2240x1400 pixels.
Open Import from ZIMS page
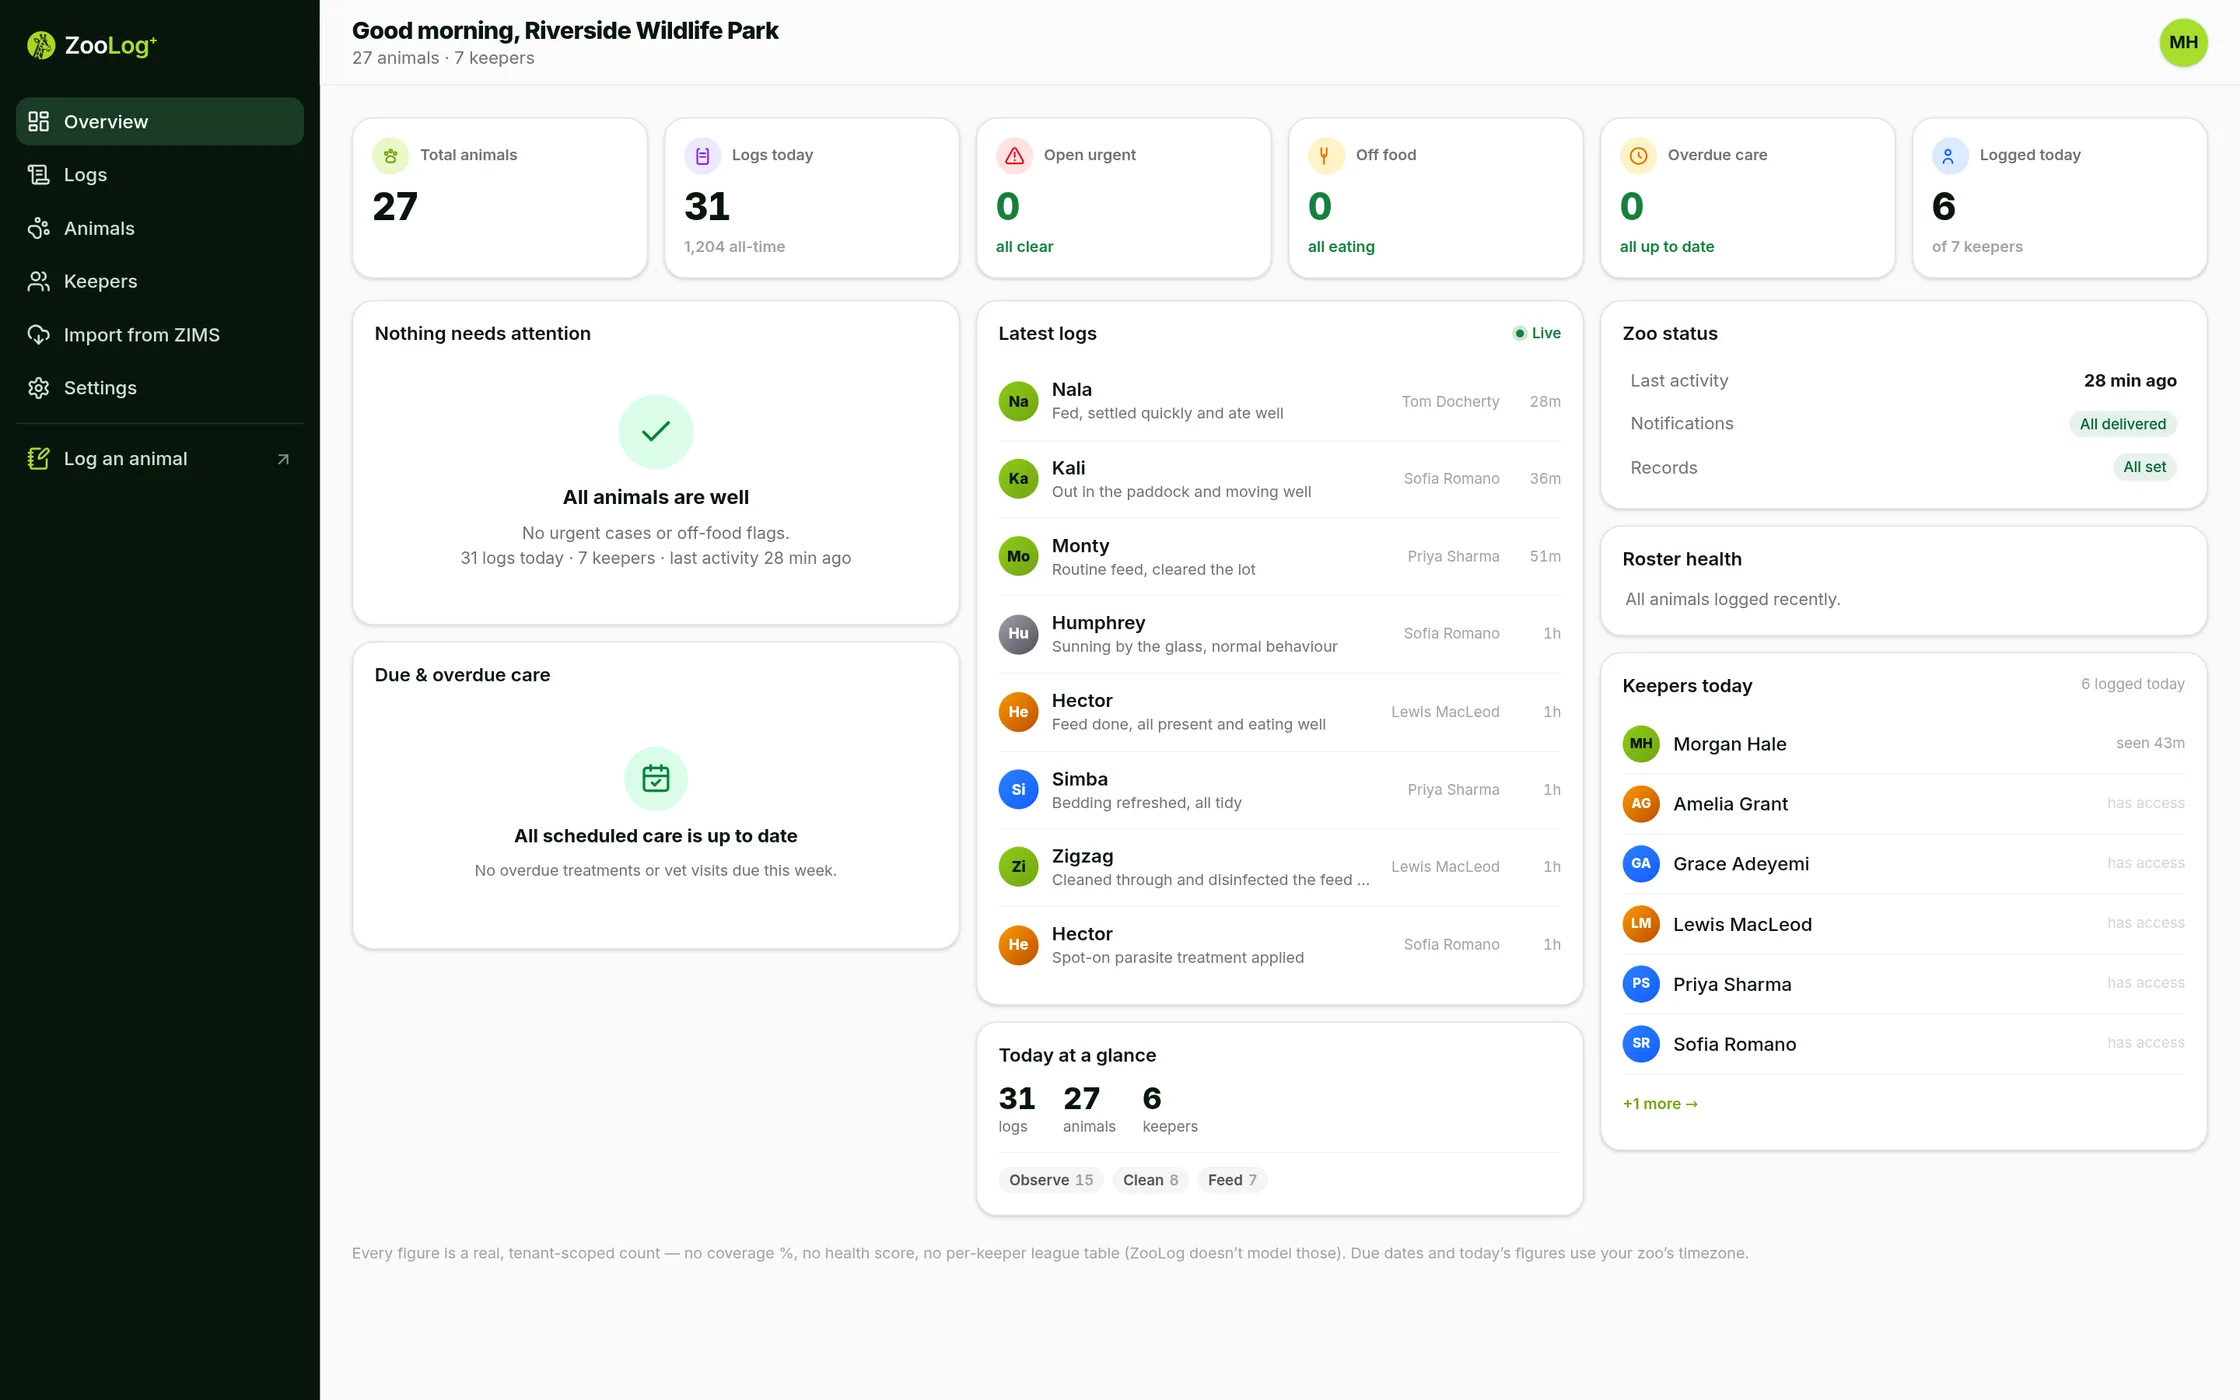click(160, 335)
